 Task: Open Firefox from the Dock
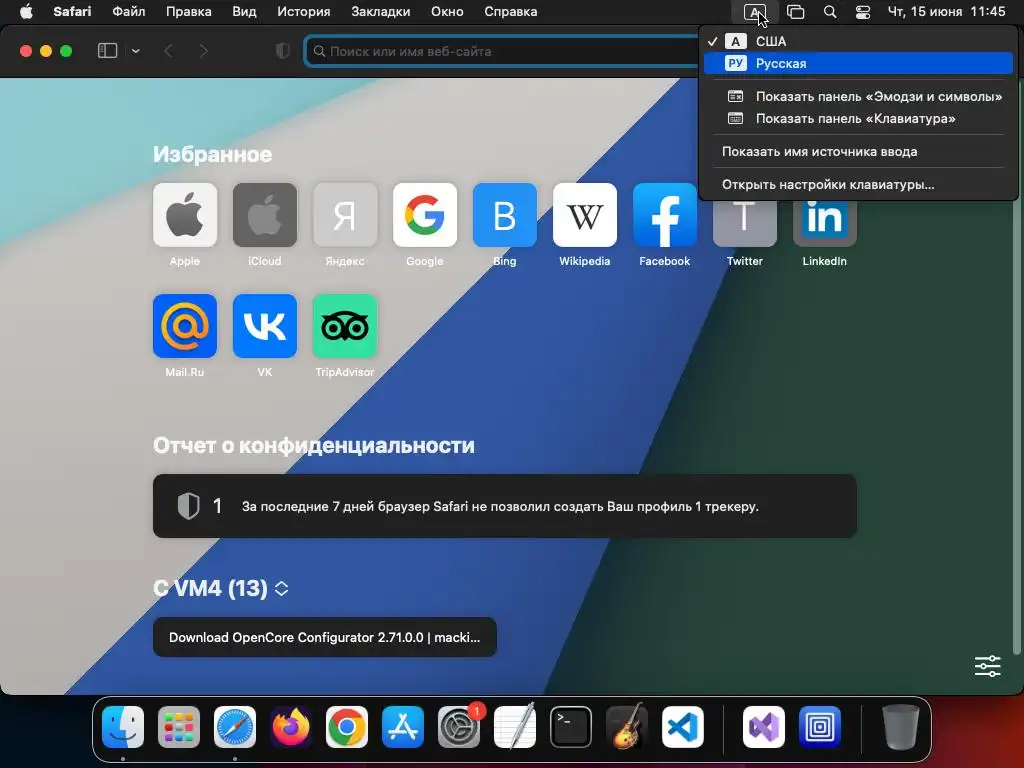coord(291,726)
